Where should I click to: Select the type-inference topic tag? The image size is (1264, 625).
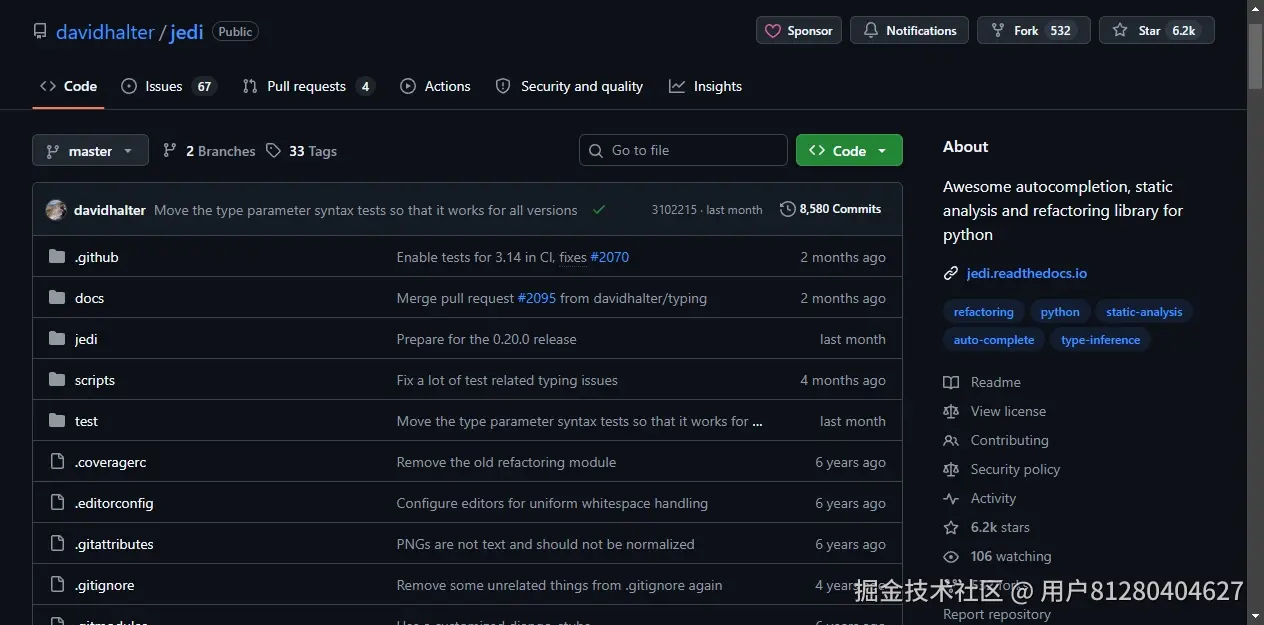[1100, 340]
